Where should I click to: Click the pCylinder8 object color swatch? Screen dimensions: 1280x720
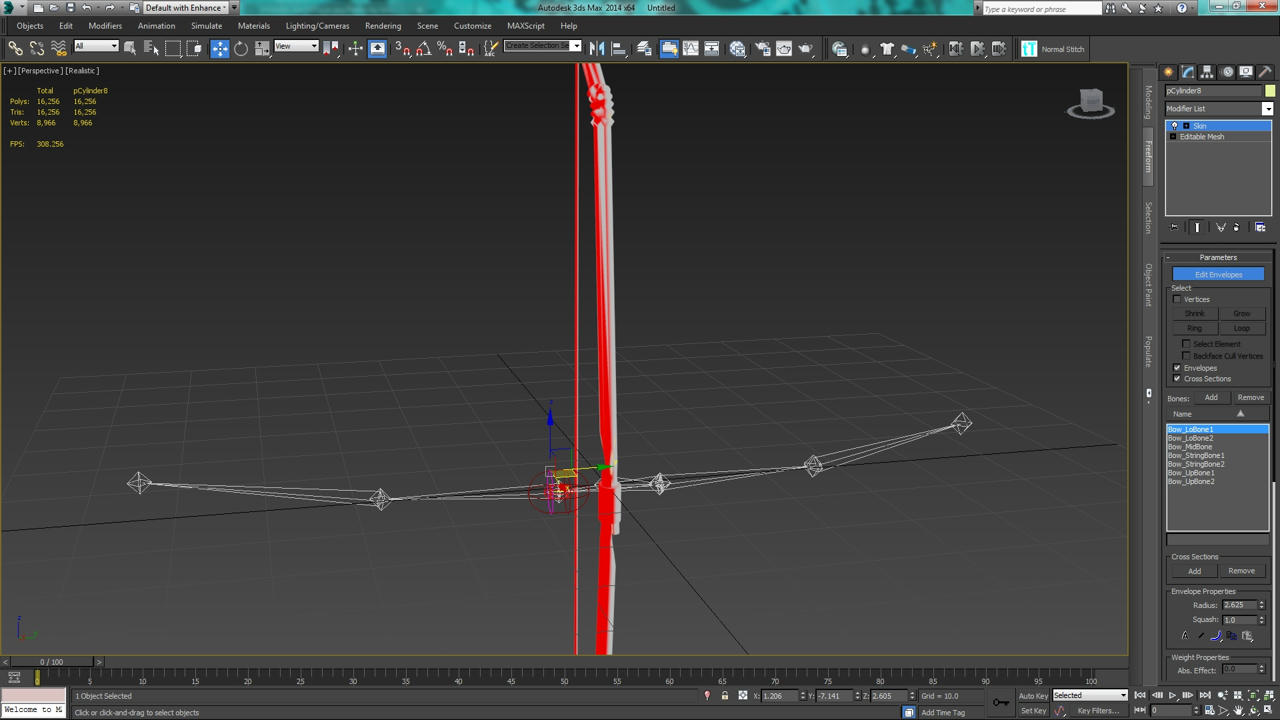(1269, 90)
